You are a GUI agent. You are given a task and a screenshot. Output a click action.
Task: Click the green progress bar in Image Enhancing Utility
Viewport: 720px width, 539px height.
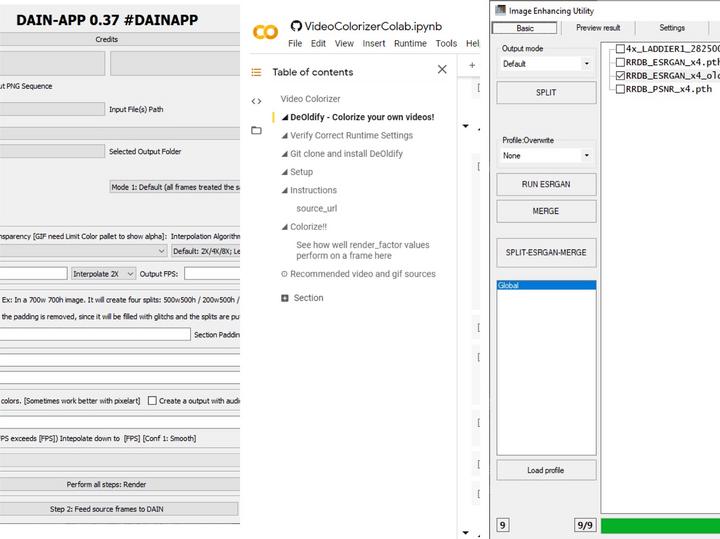[660, 526]
